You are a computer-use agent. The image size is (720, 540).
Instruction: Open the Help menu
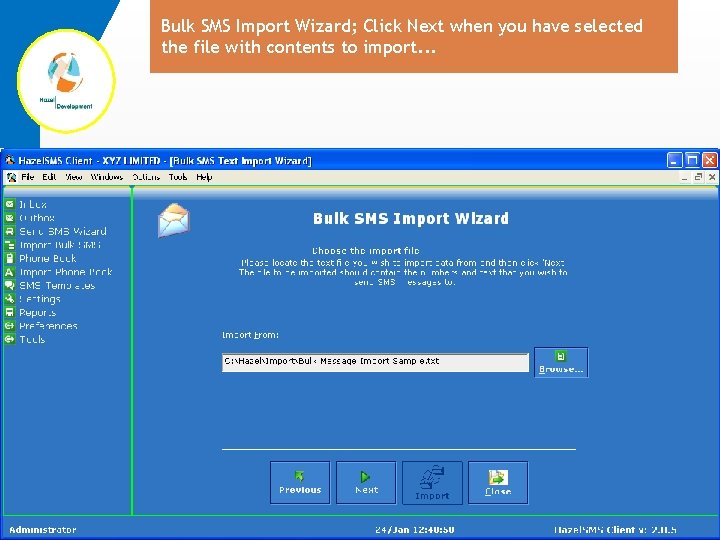tap(204, 177)
